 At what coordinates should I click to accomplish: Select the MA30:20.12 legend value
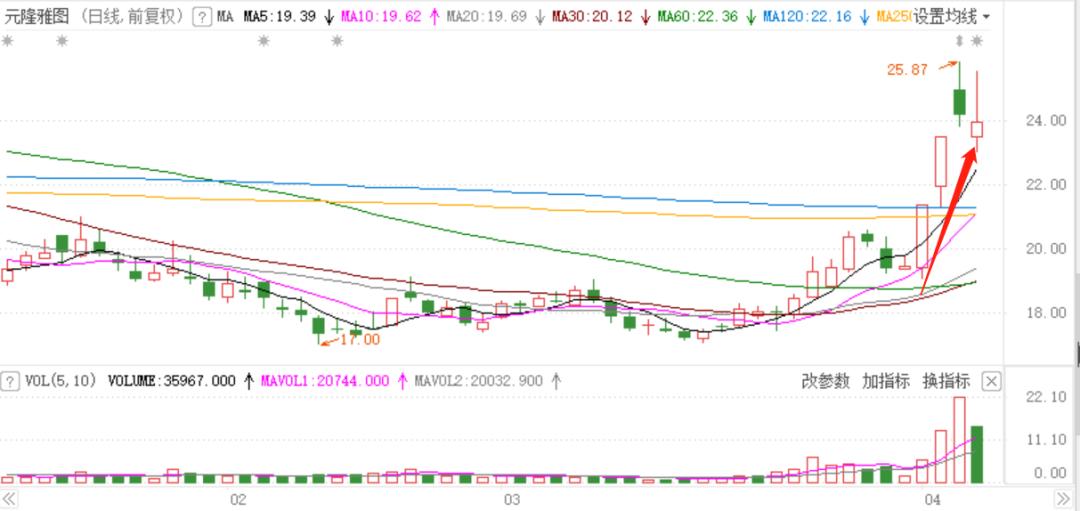[593, 17]
